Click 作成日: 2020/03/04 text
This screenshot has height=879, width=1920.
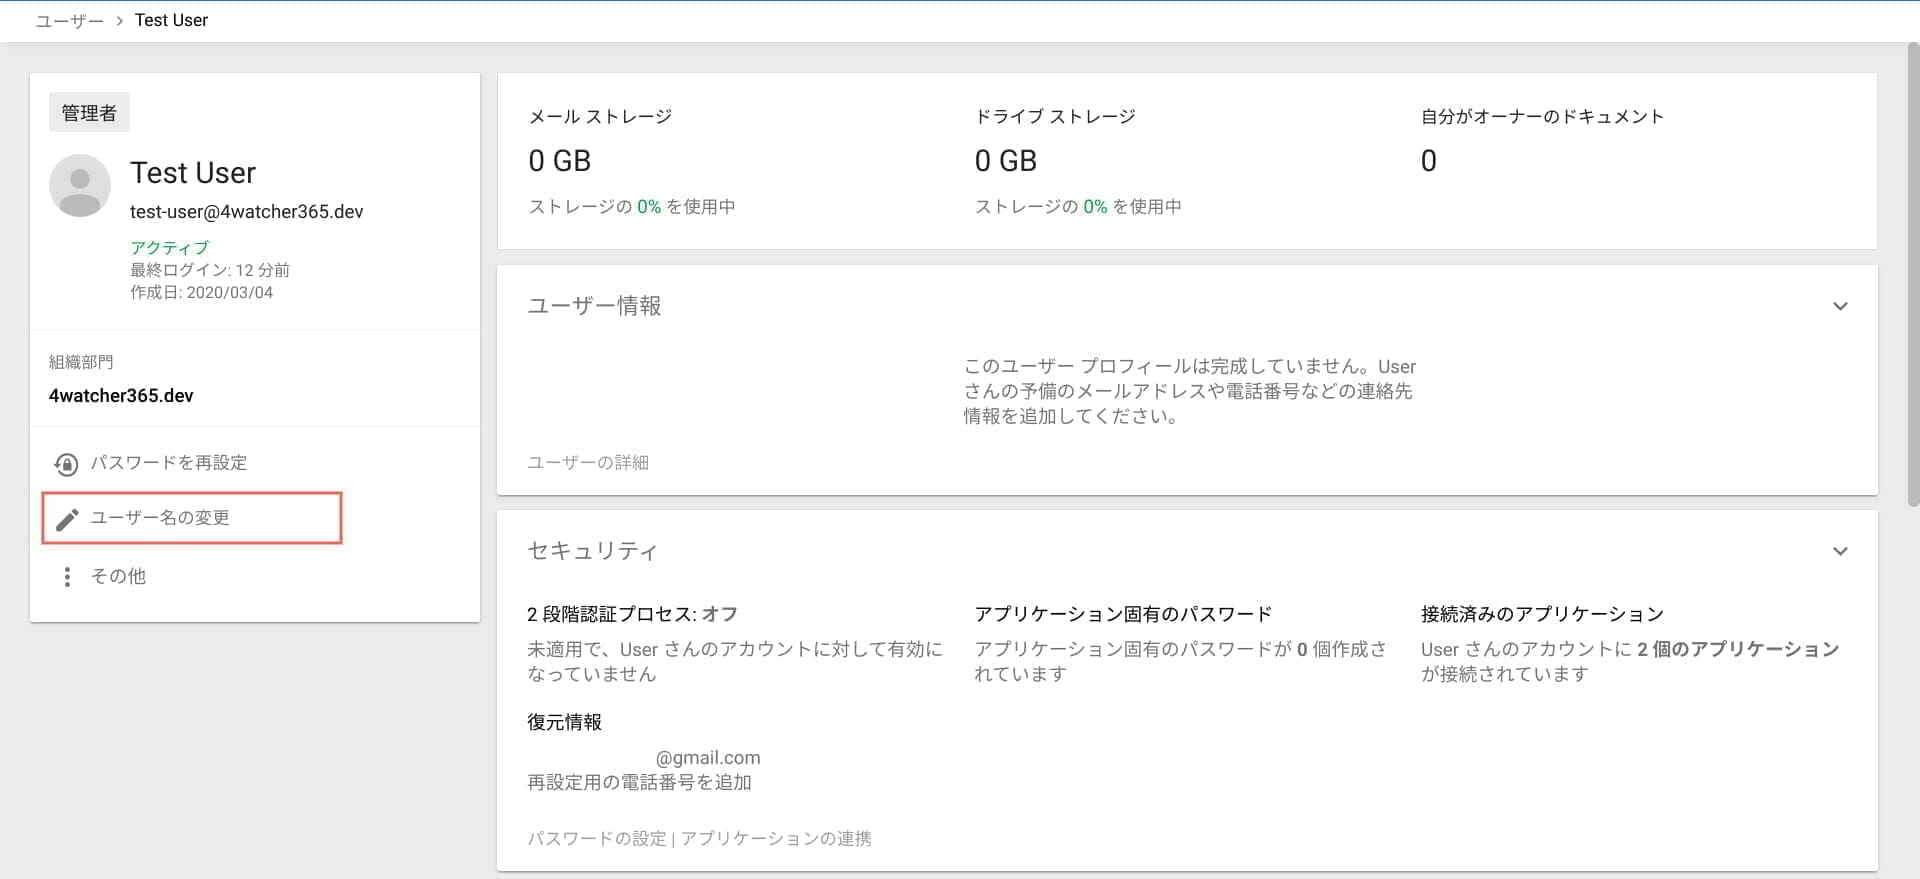201,292
